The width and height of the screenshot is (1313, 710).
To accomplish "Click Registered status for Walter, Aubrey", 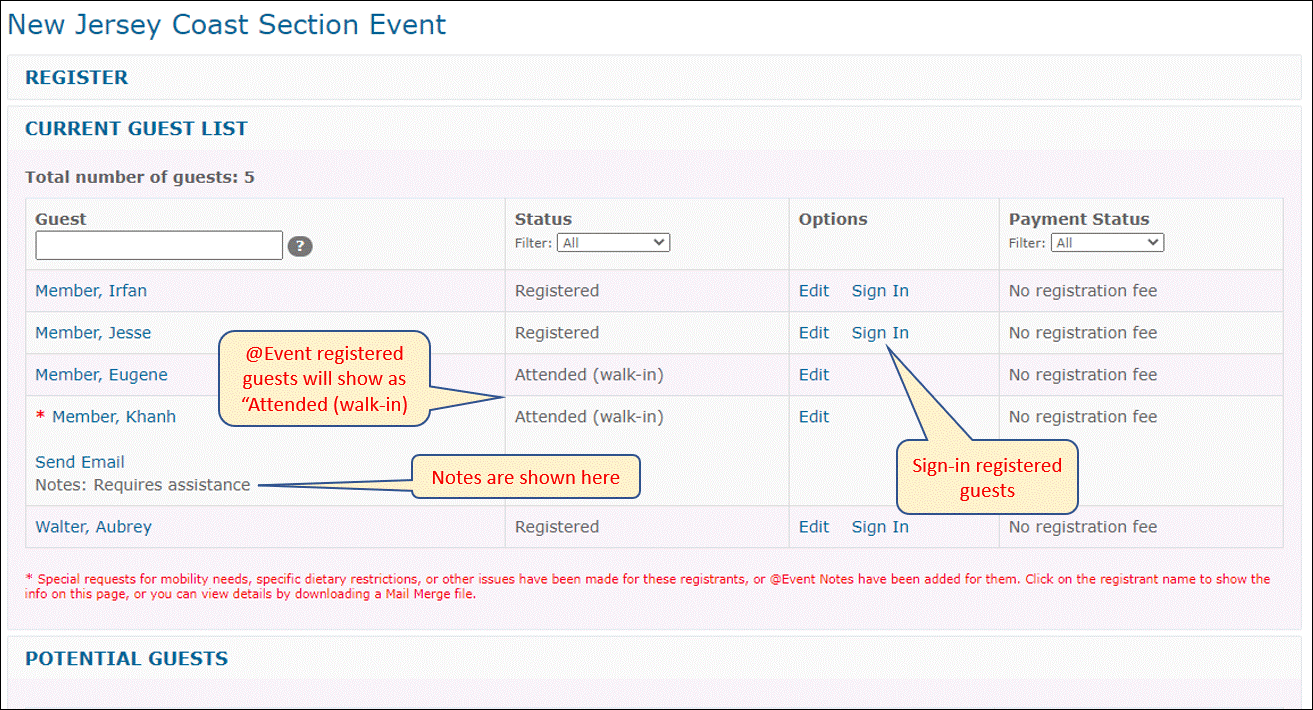I will pyautogui.click(x=557, y=527).
